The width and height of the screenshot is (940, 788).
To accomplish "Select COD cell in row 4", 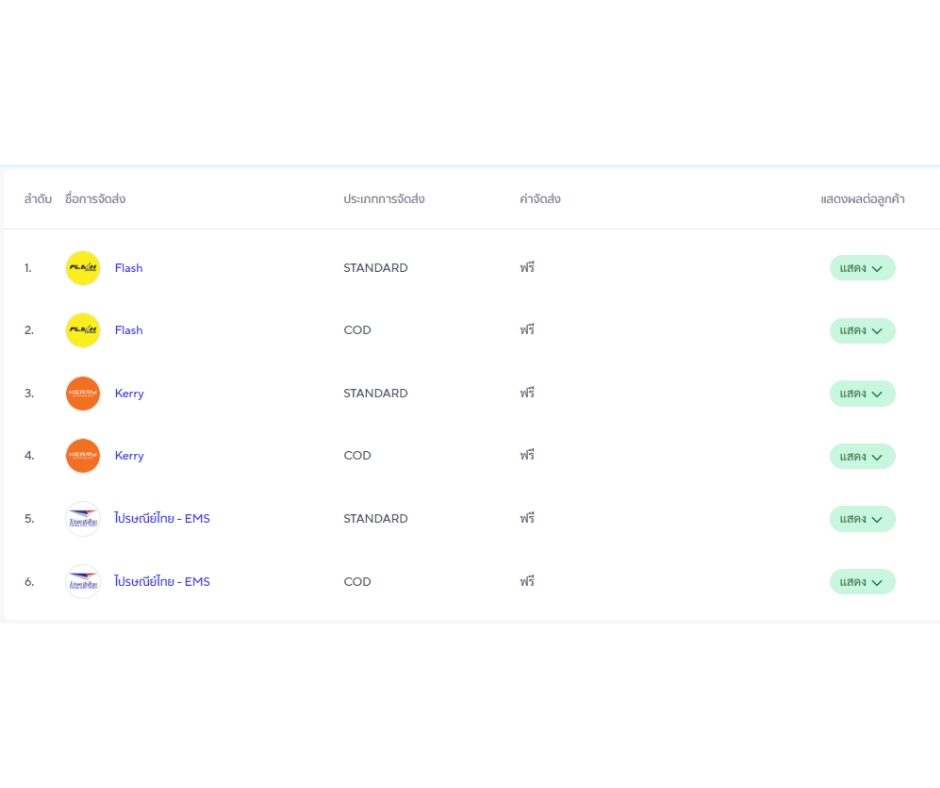I will click(x=357, y=456).
